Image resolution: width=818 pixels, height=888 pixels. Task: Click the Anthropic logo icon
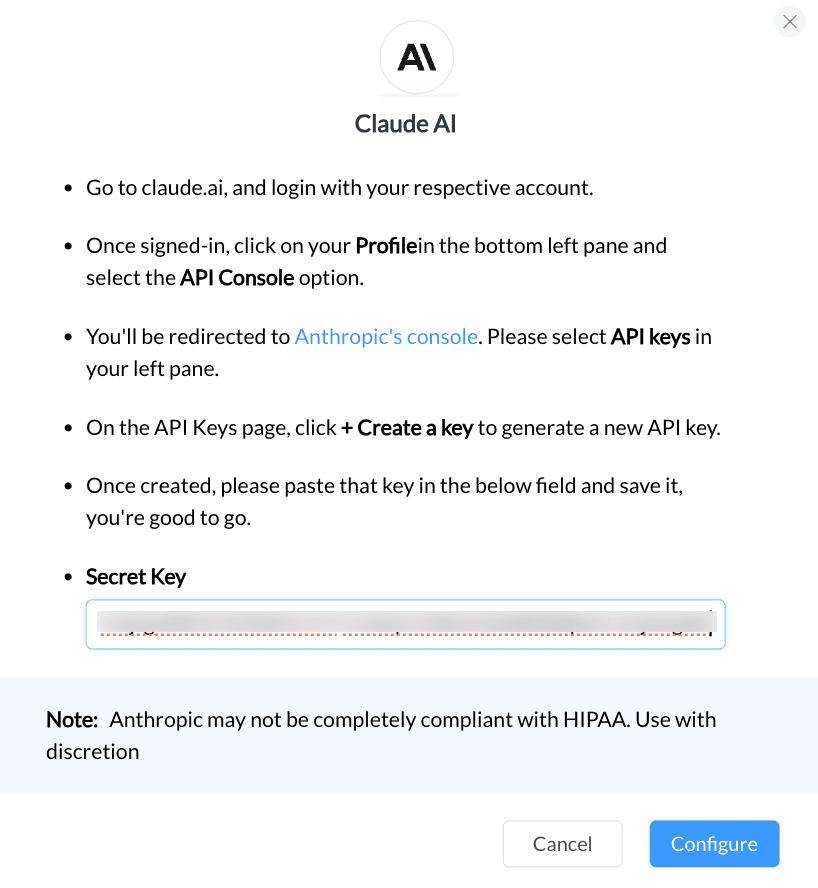pyautogui.click(x=416, y=57)
